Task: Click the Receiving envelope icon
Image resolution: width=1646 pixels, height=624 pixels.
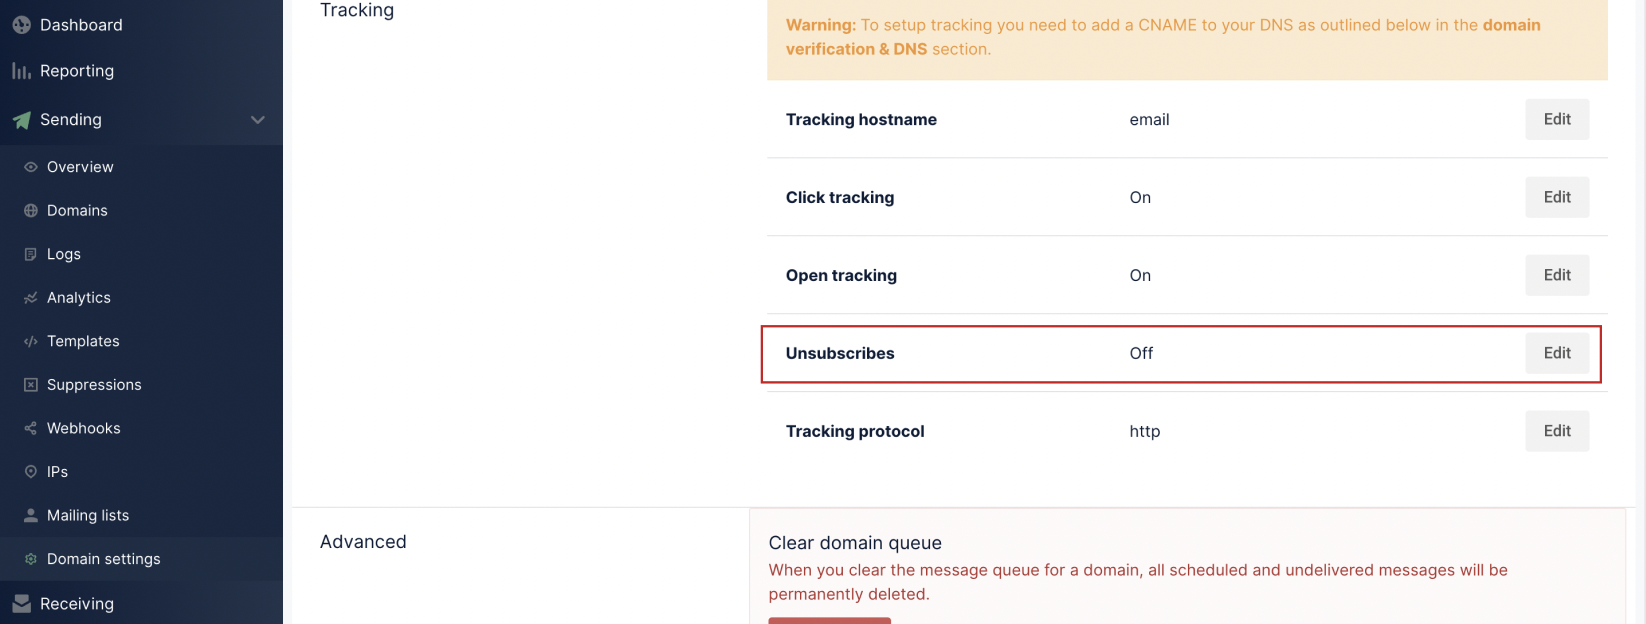Action: [21, 604]
